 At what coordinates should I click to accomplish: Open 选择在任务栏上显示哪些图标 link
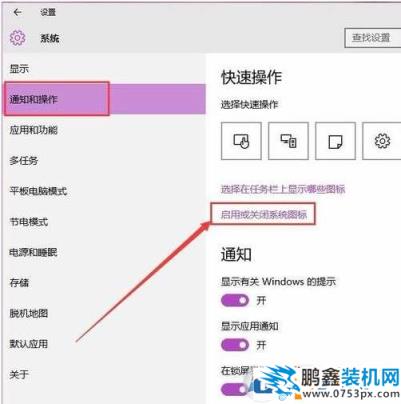[x=283, y=189]
